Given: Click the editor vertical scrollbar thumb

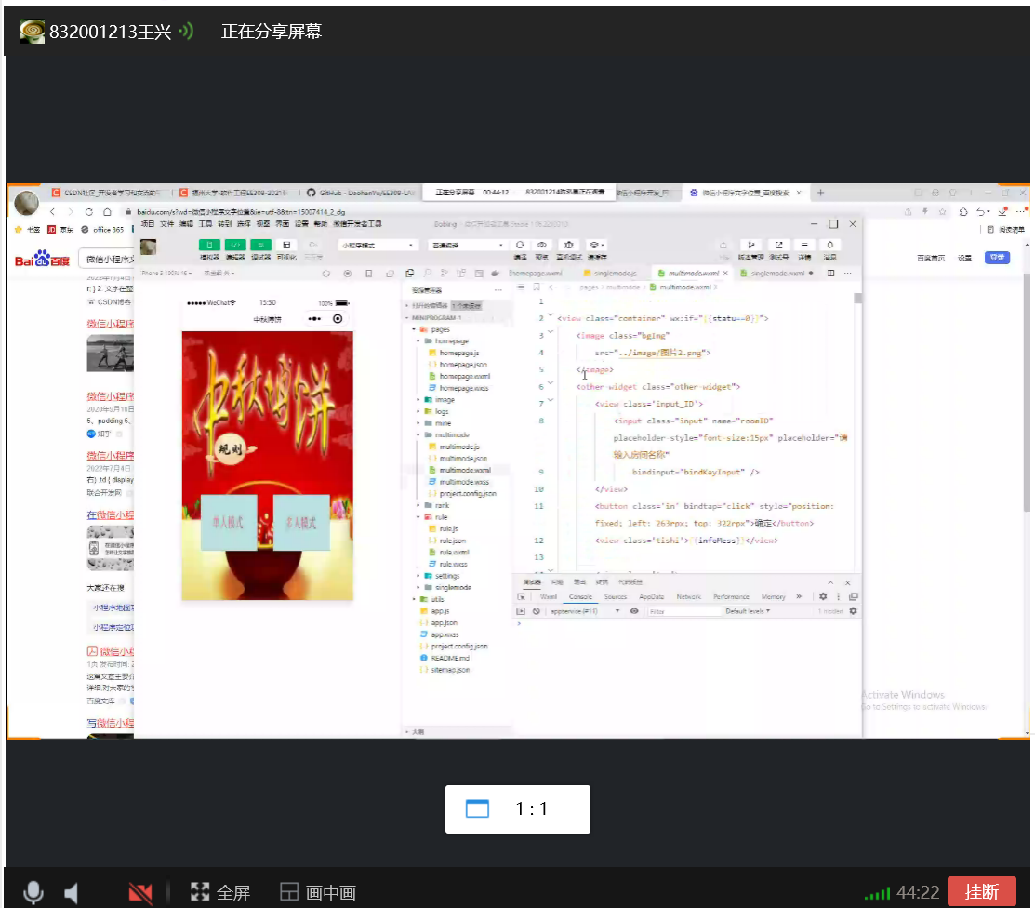Looking at the screenshot, I should click(858, 298).
